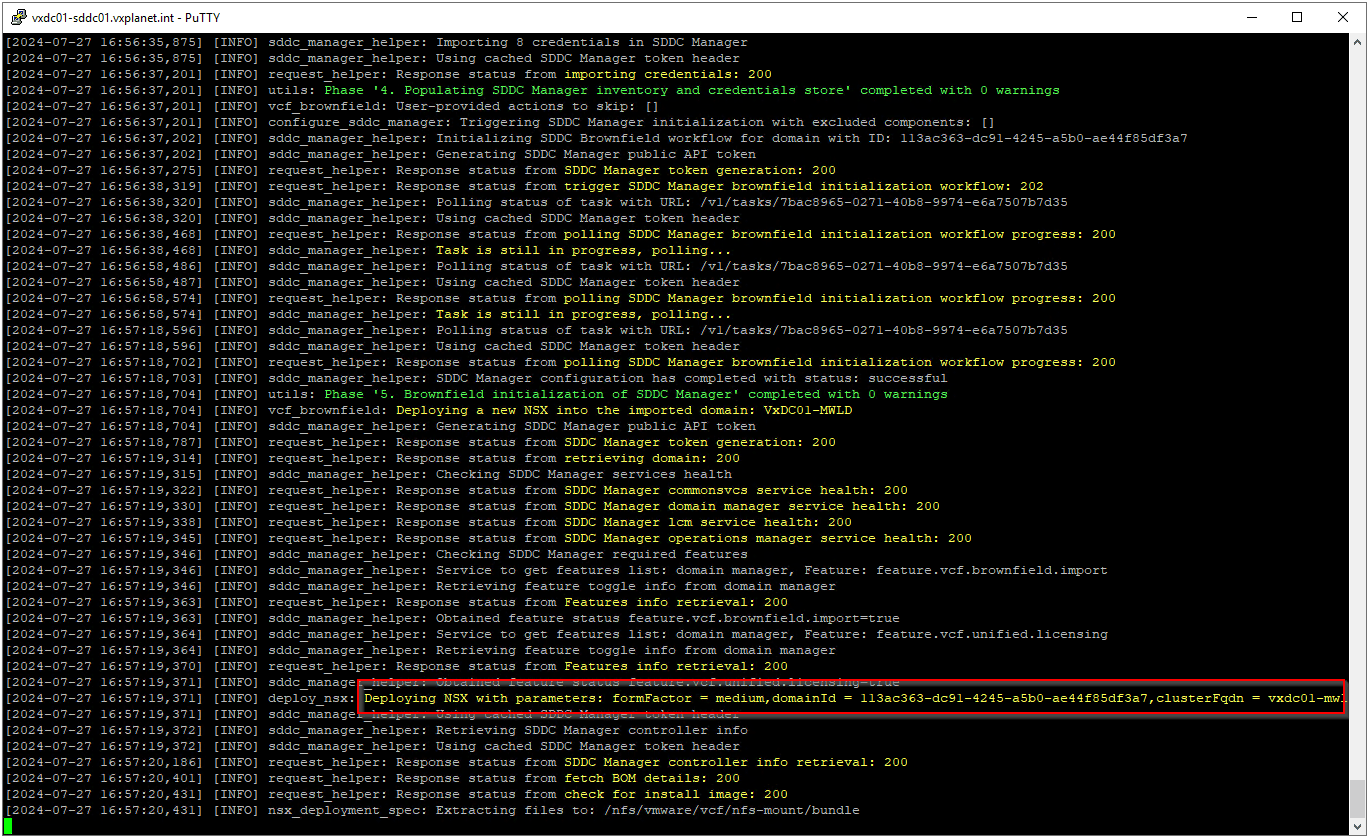Image resolution: width=1369 pixels, height=838 pixels.
Task: Click "check for install image: 200" text
Action: tap(676, 794)
